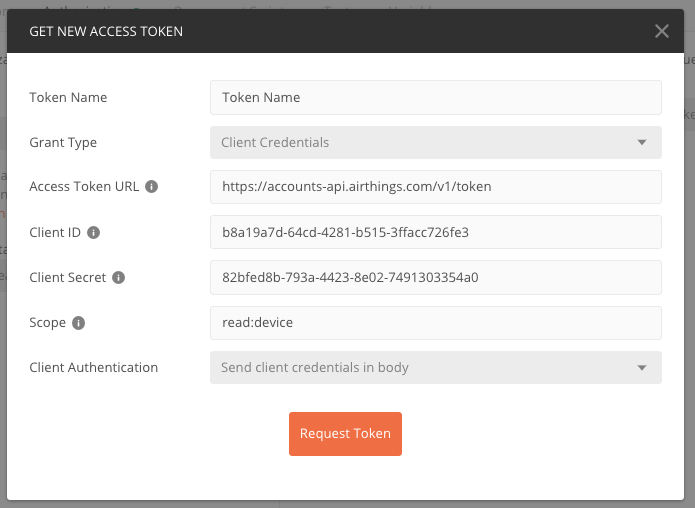
Task: Click the info icon next to Access Token URL
Action: [152, 187]
